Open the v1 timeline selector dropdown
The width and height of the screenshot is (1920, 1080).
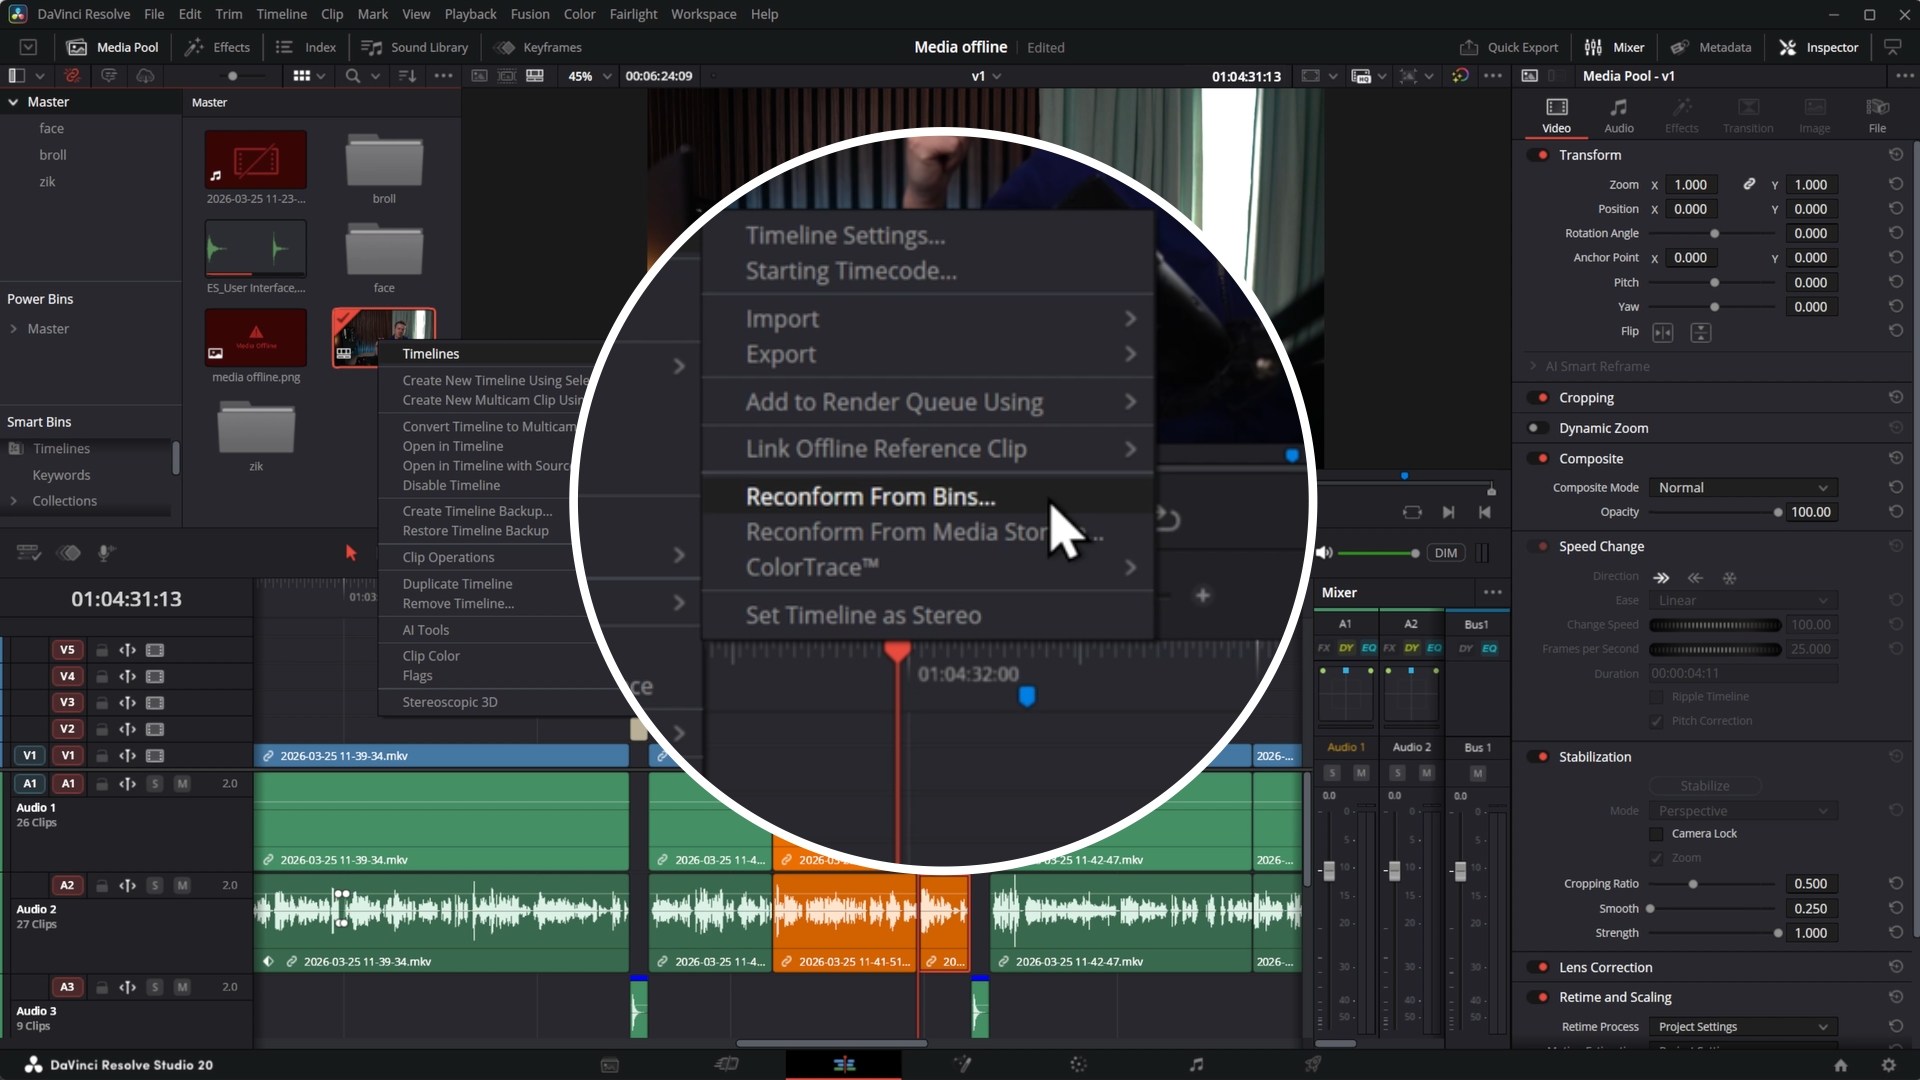tap(986, 76)
